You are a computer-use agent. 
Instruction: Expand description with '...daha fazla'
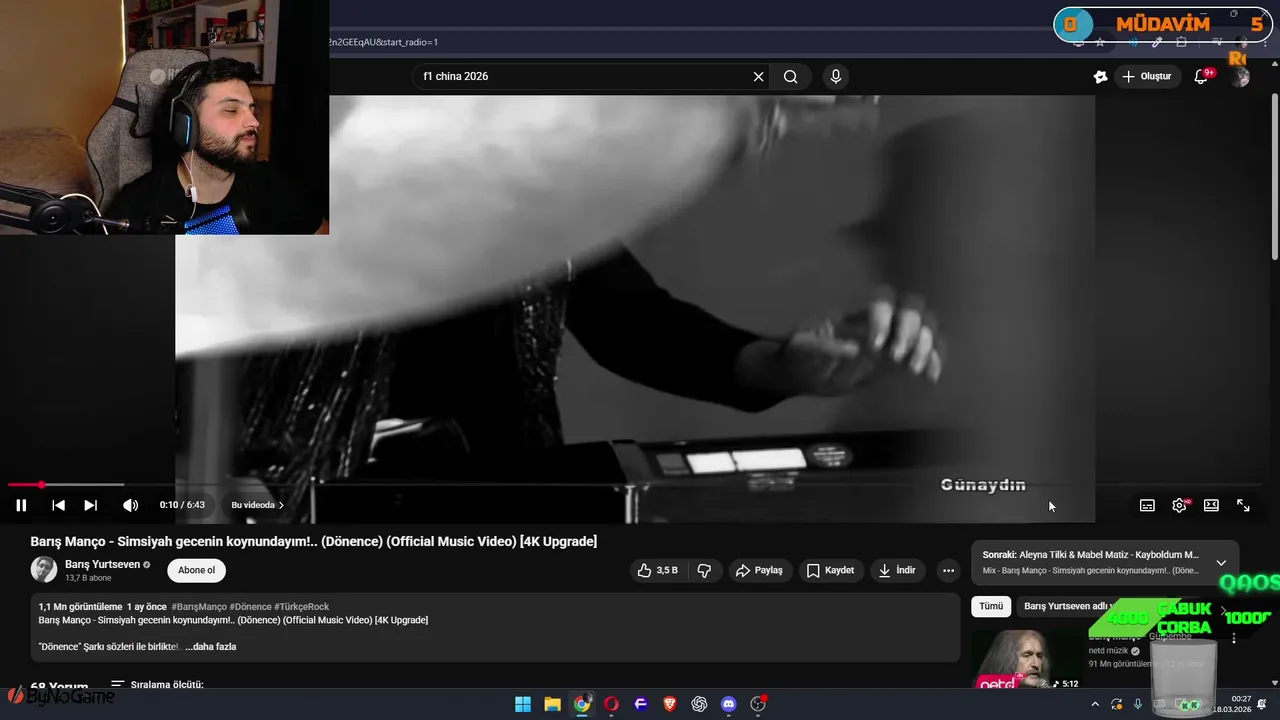click(x=211, y=647)
